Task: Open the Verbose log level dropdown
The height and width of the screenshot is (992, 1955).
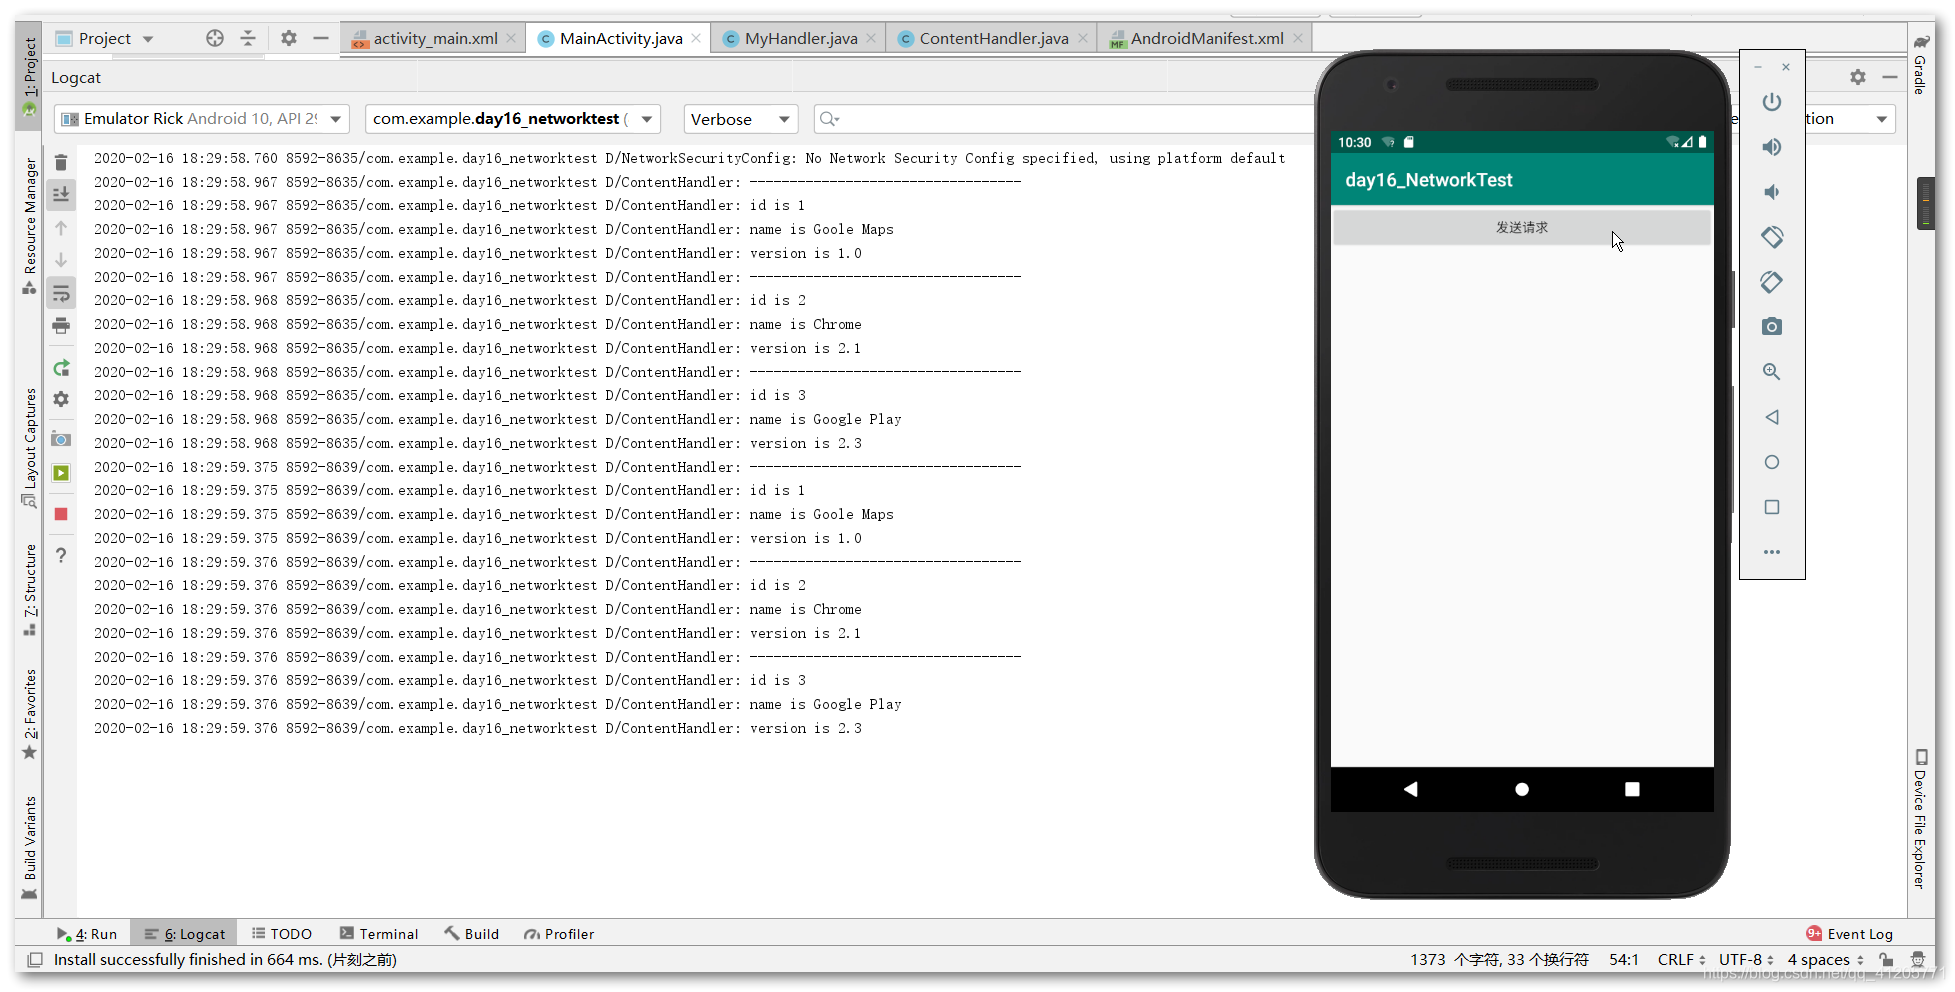Action: [740, 119]
